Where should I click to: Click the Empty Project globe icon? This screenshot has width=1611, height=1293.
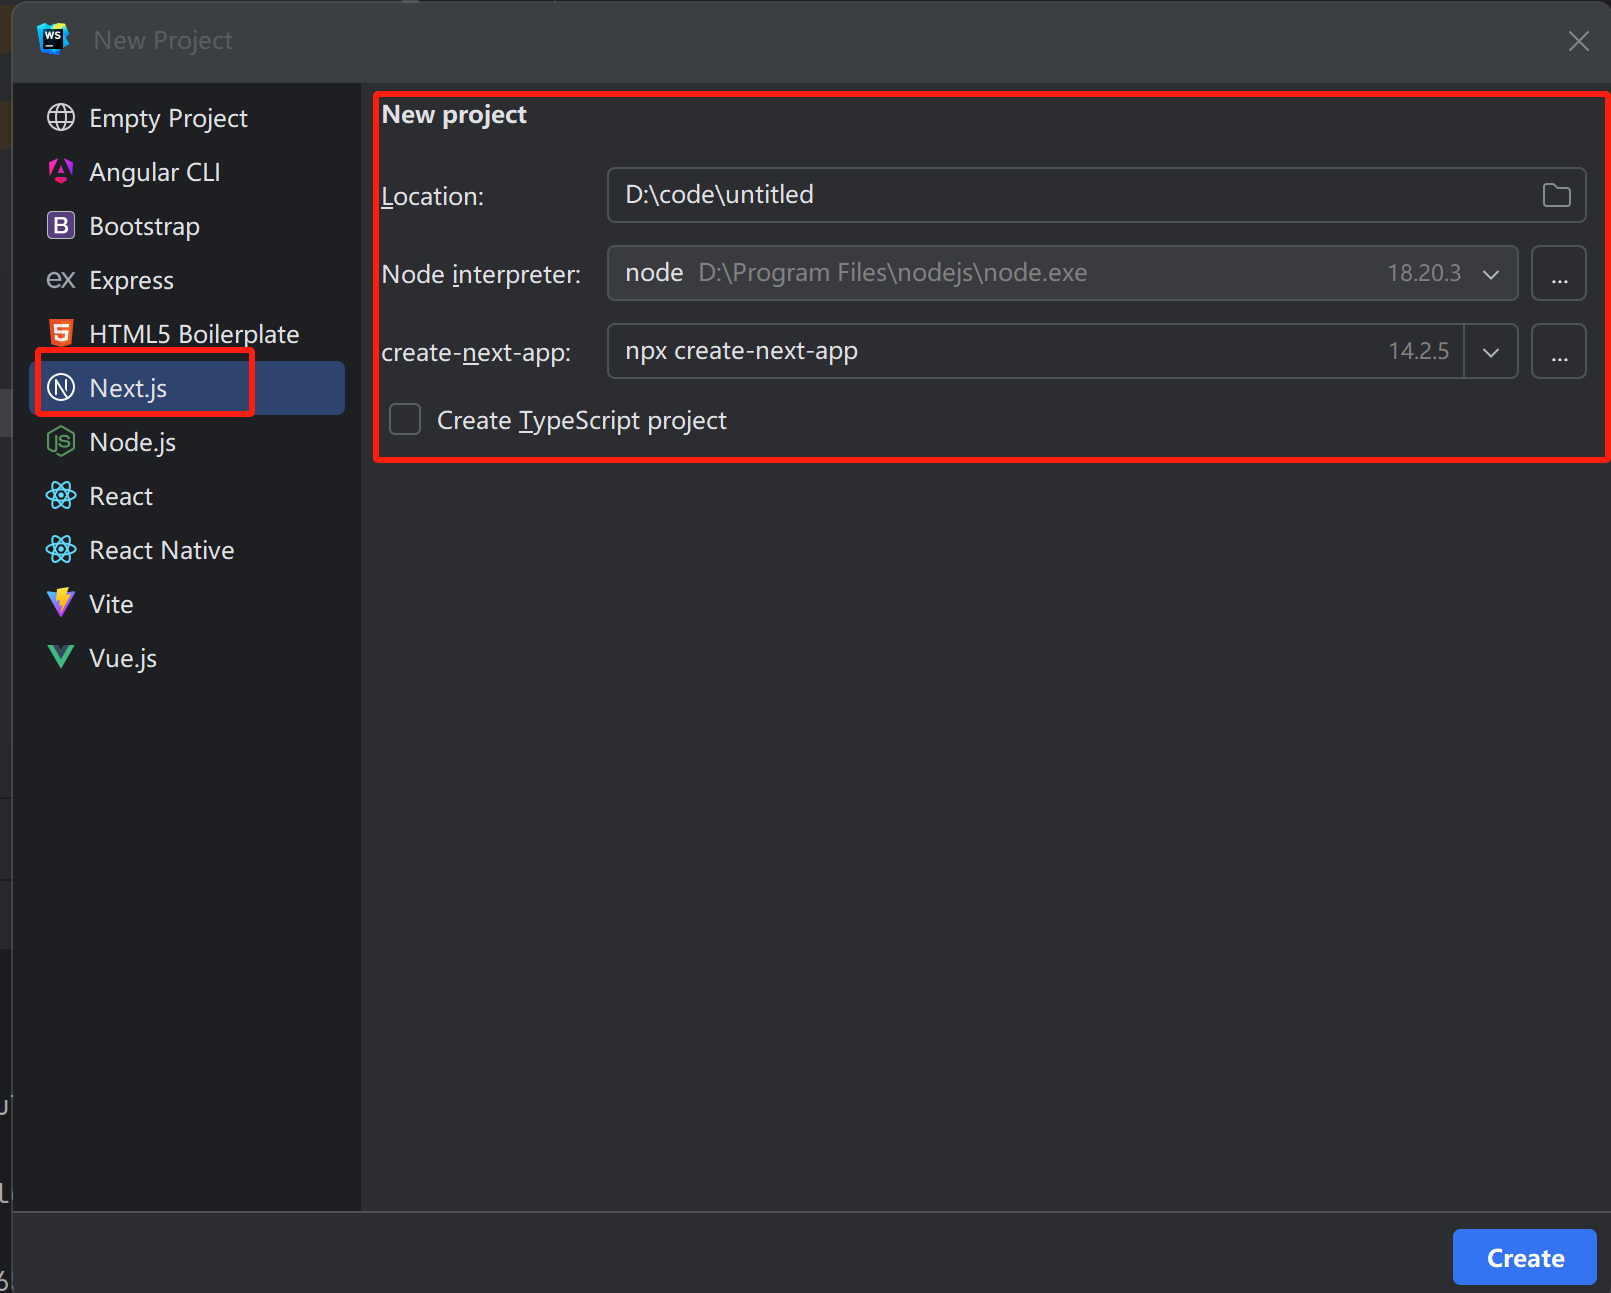point(61,118)
